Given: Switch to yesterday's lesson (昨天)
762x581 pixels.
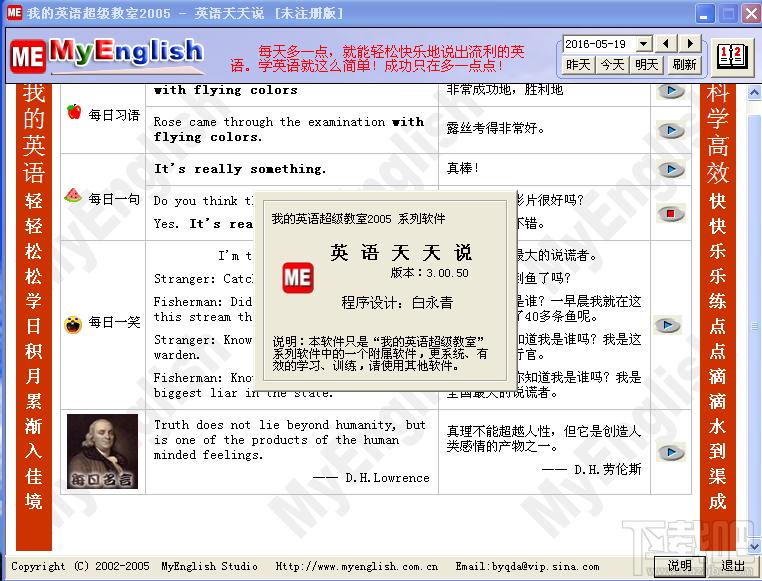Looking at the screenshot, I should coord(579,64).
